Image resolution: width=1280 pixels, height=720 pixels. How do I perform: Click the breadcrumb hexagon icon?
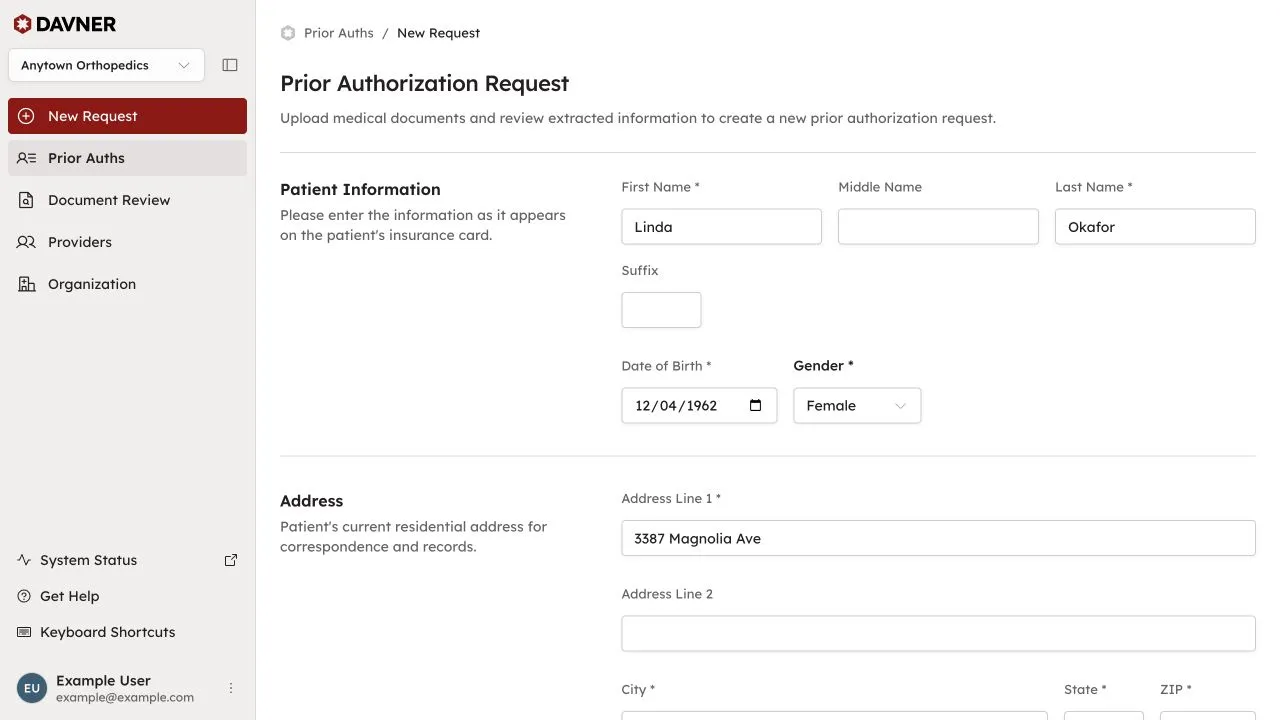coord(288,33)
